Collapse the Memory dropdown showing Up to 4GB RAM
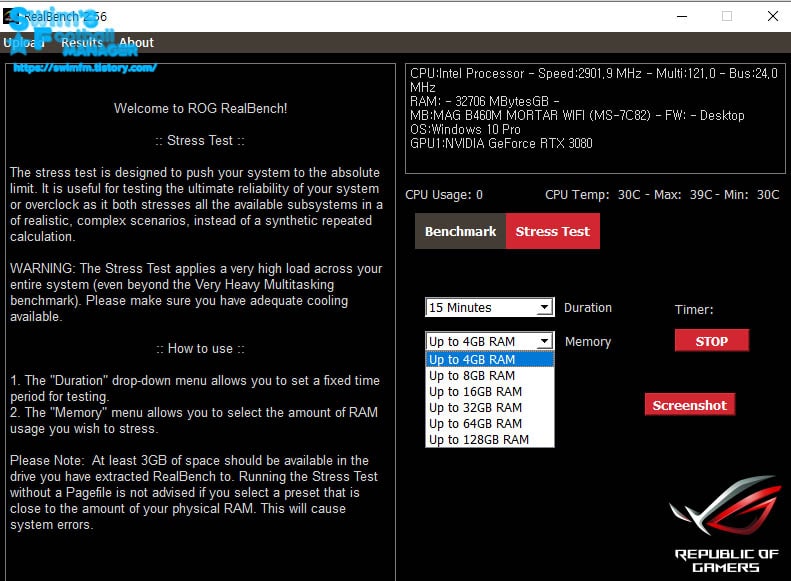The width and height of the screenshot is (791, 581). (489, 341)
